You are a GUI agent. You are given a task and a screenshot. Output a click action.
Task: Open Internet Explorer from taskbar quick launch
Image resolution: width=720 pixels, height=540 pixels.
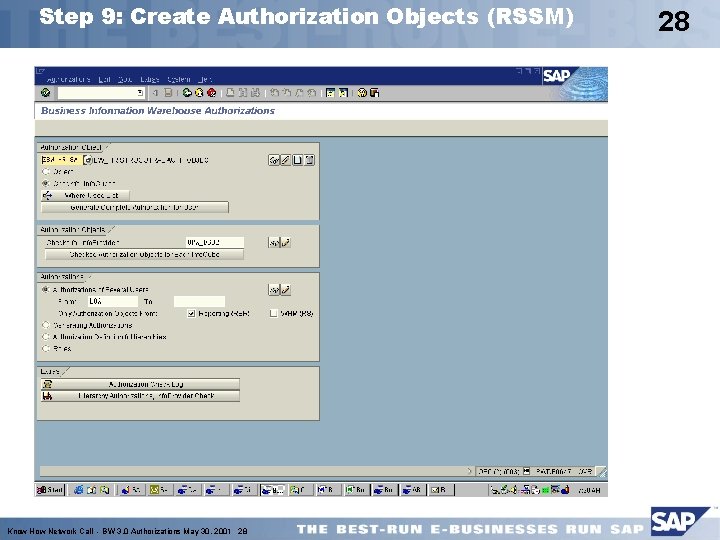(79, 490)
